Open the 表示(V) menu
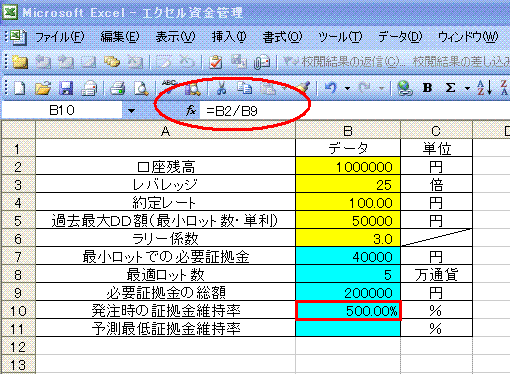 [x=175, y=37]
